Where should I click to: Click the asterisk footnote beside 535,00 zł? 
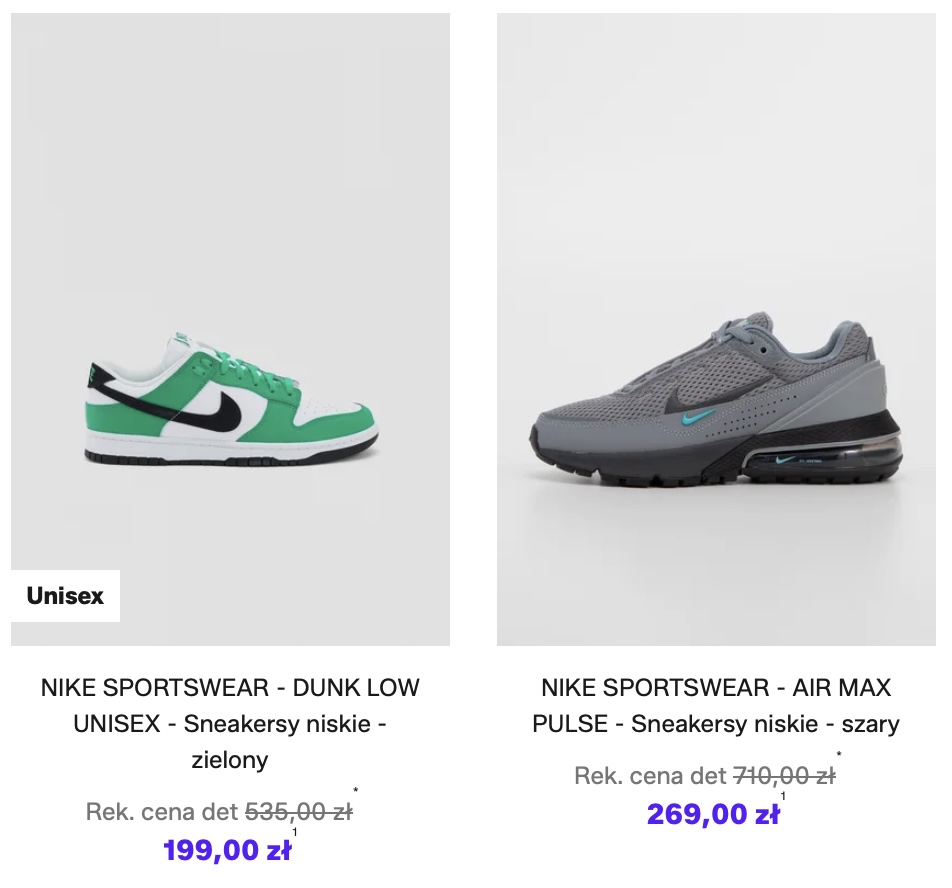pos(356,790)
